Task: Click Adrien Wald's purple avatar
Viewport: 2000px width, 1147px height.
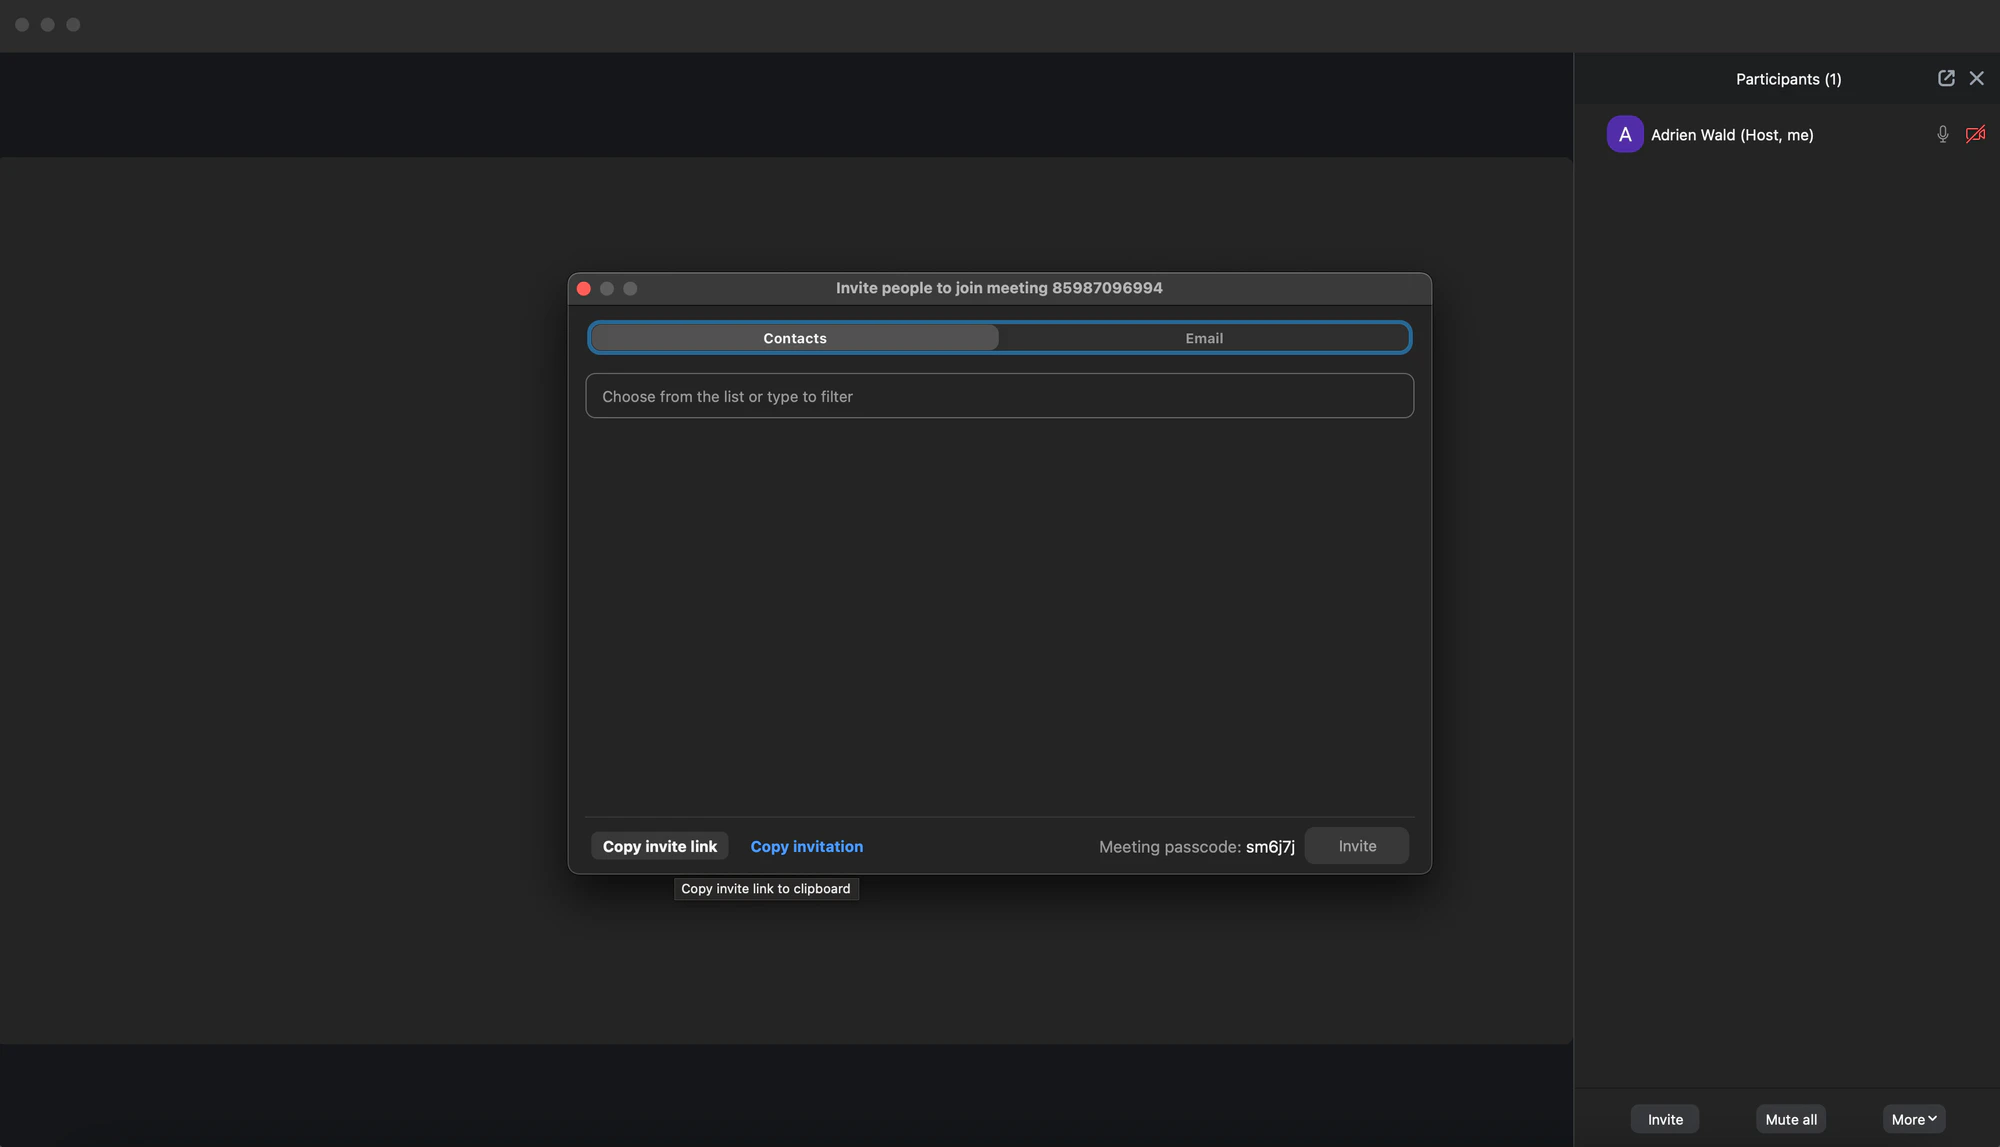Action: click(x=1625, y=134)
